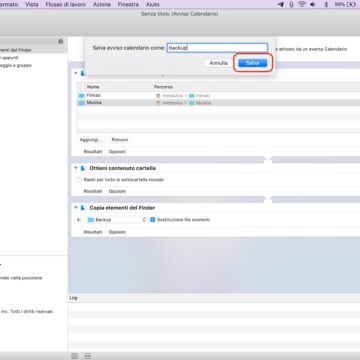The height and width of the screenshot is (360, 360).
Task: Open the Flusso di lavoro menu
Action: [66, 4]
